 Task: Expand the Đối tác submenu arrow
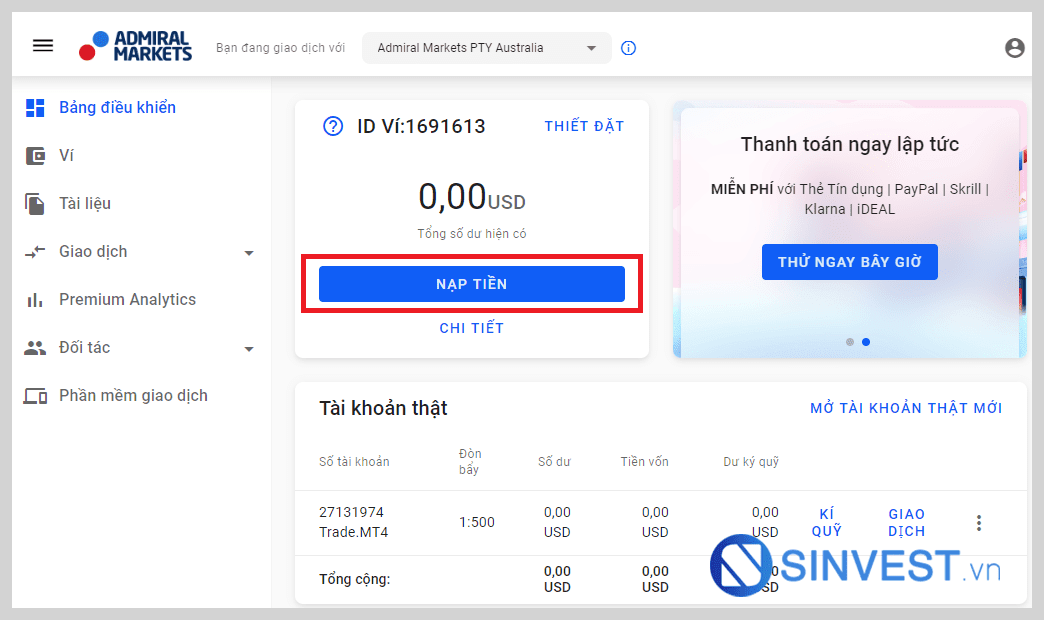tap(249, 349)
